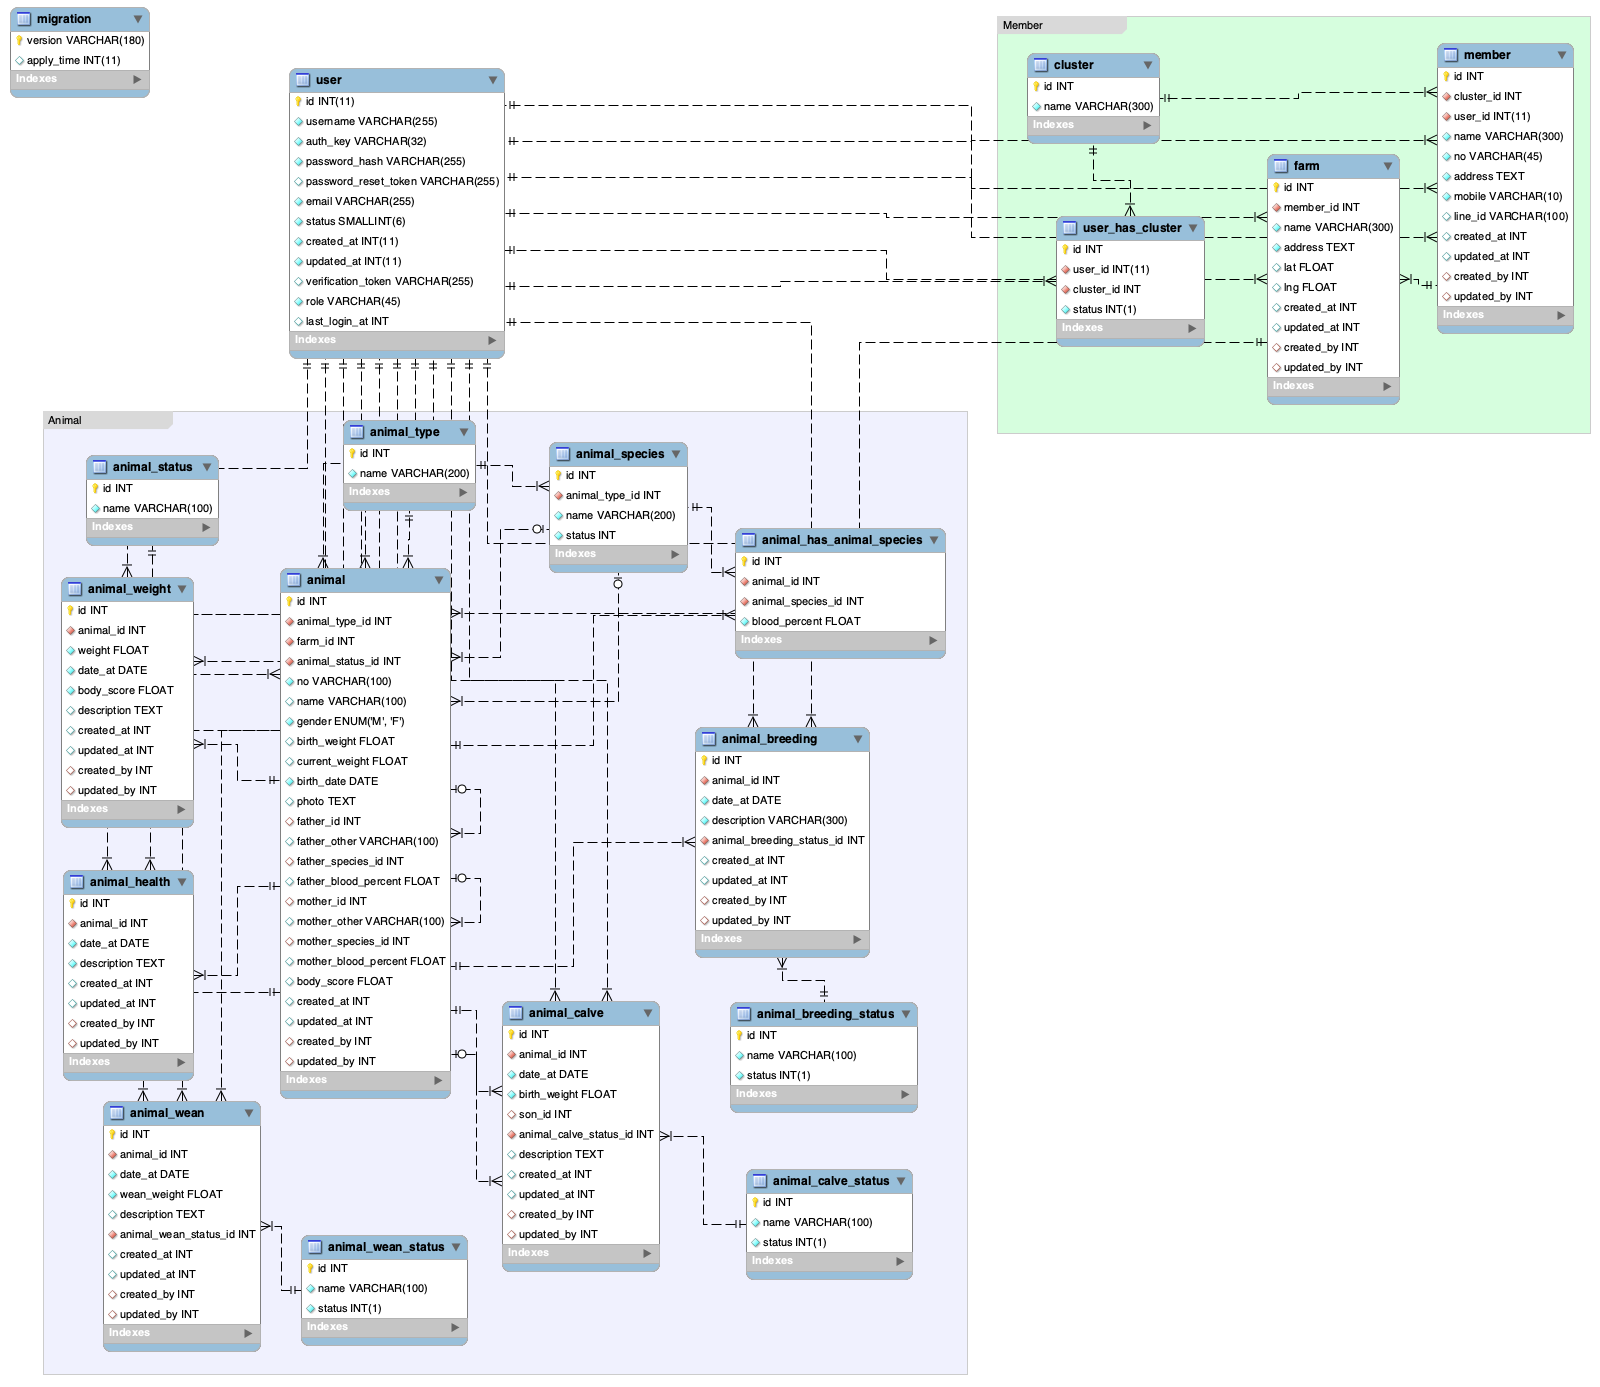1600x1387 pixels.
Task: Select animal_calve_status_id column in animal_calve
Action: click(x=585, y=1134)
